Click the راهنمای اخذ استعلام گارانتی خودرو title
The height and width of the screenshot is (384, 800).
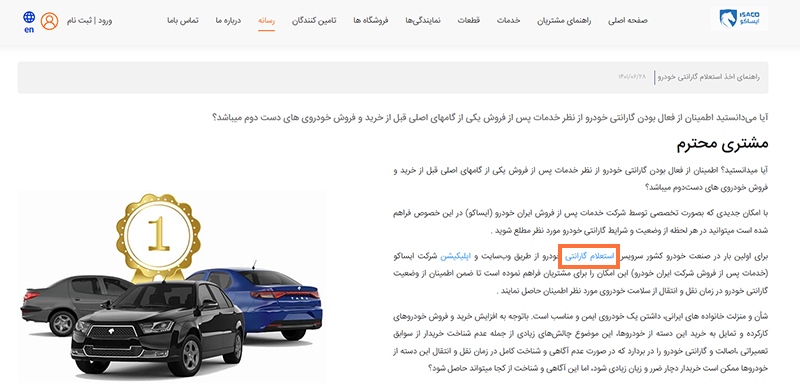tap(709, 77)
